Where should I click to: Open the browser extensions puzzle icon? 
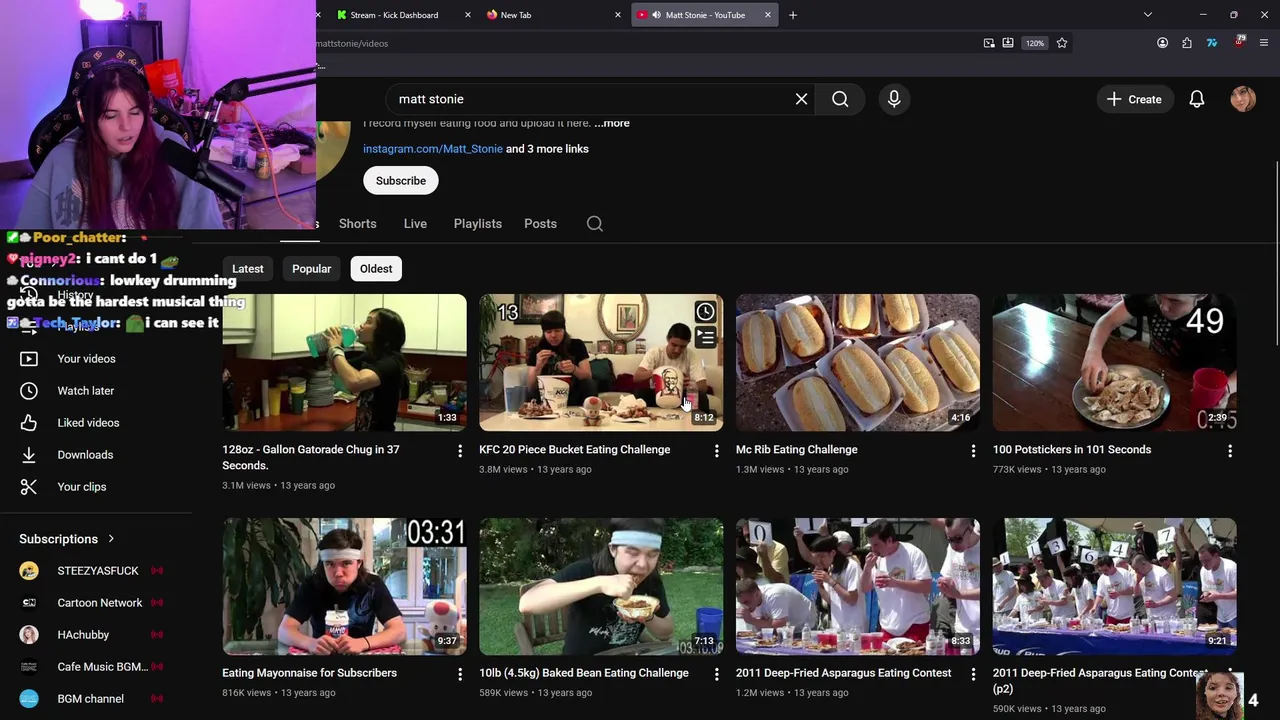(1187, 43)
